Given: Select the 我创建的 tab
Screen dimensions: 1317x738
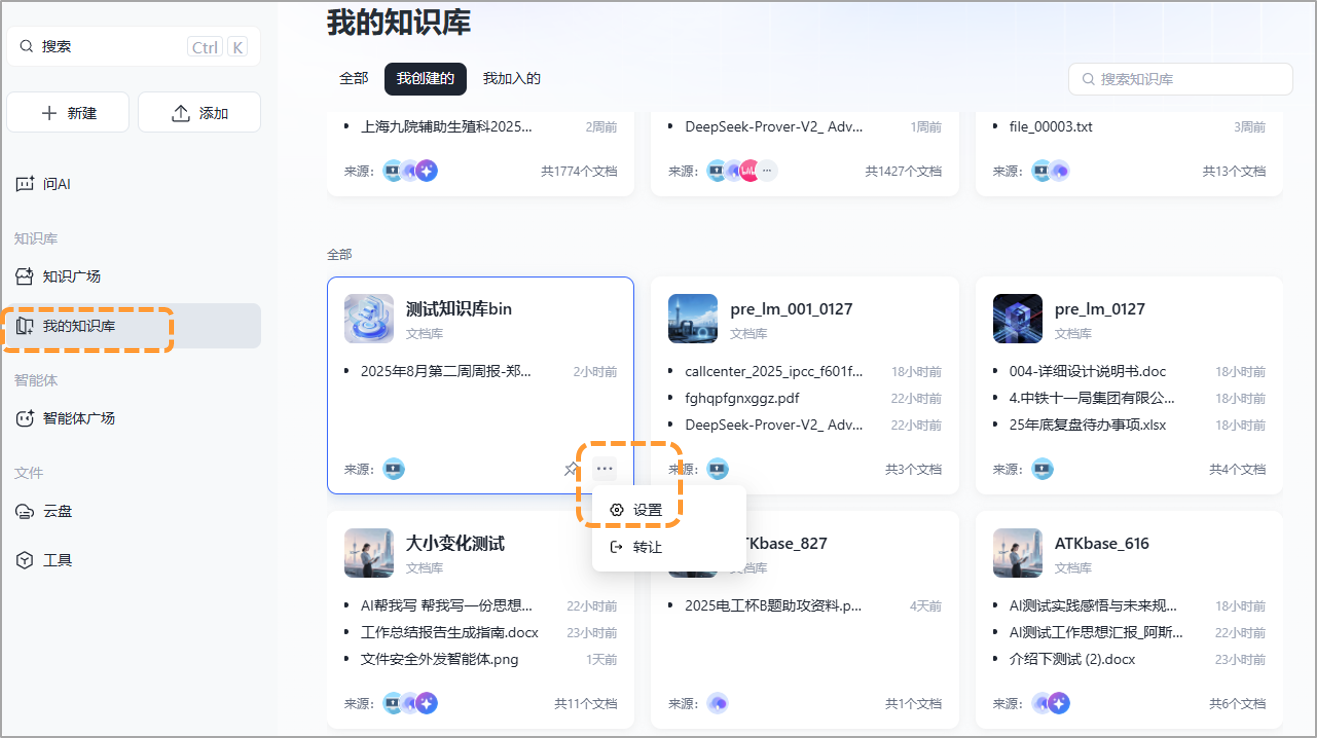Looking at the screenshot, I should [x=425, y=78].
